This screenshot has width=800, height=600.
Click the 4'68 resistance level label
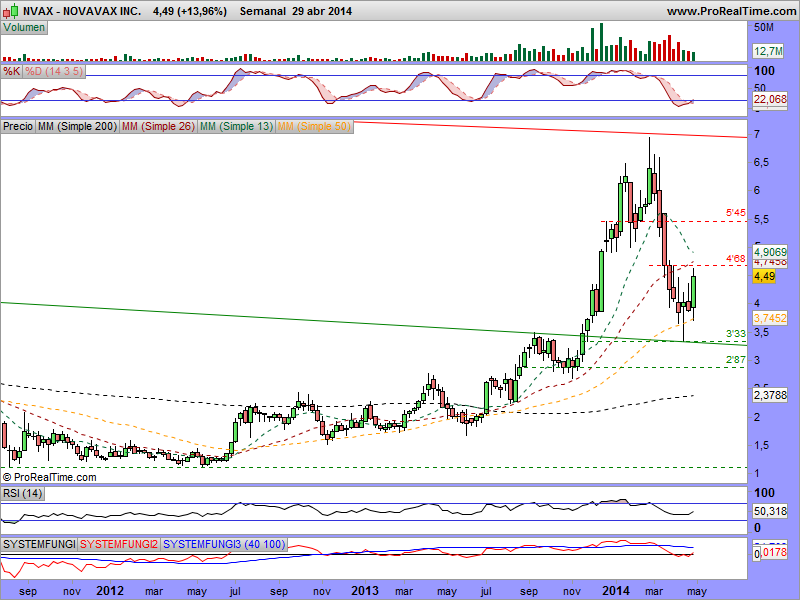click(736, 259)
